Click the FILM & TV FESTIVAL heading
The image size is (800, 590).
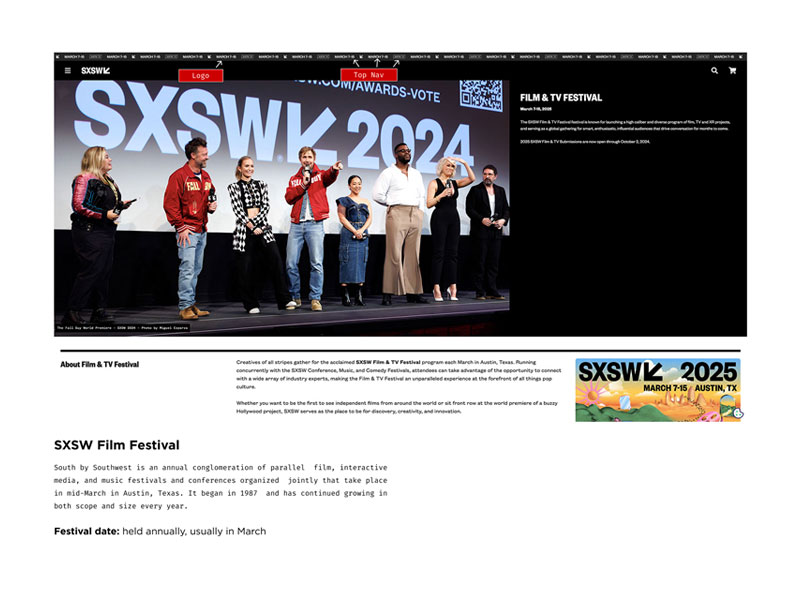coord(560,97)
